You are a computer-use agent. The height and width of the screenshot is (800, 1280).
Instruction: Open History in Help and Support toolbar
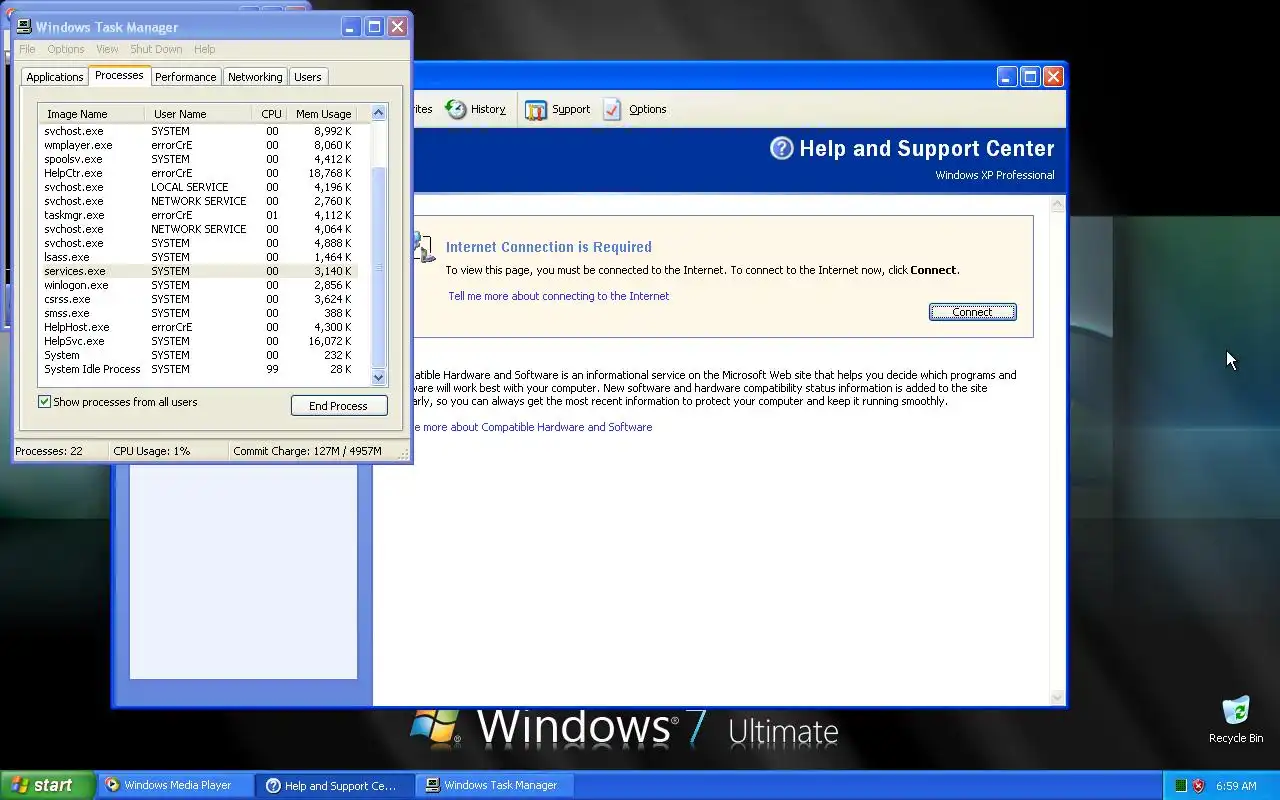[x=476, y=109]
